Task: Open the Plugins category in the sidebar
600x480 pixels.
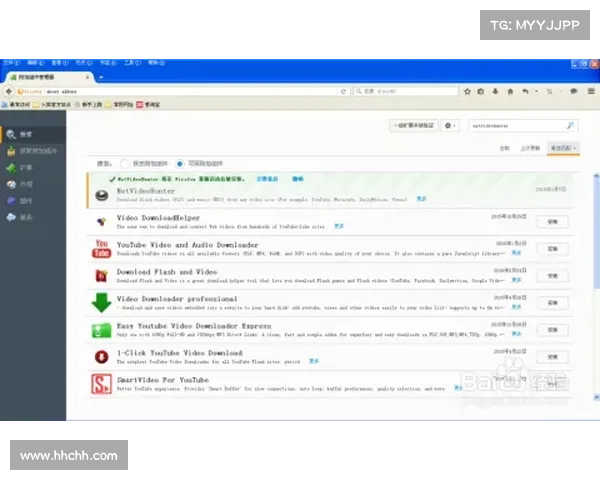Action: coord(25,200)
